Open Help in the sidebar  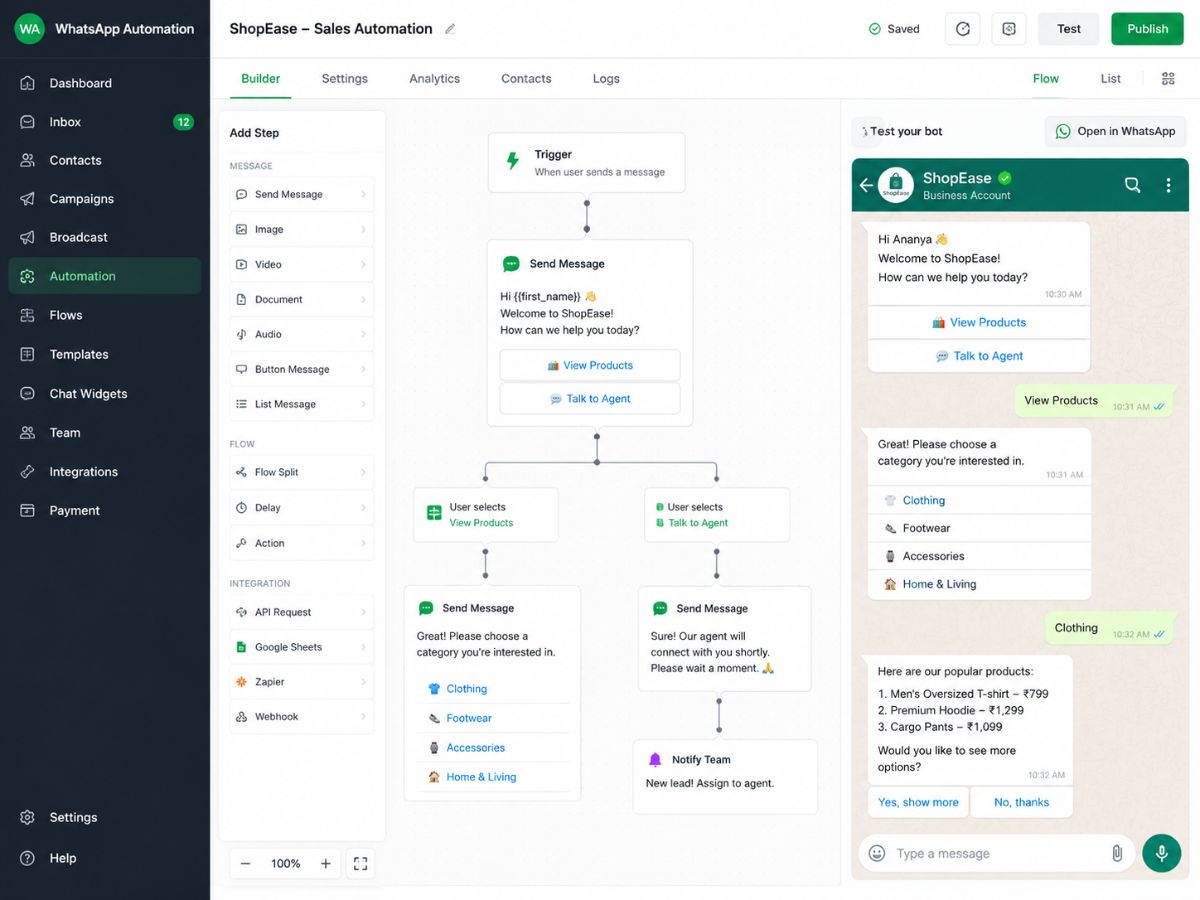(x=104, y=858)
